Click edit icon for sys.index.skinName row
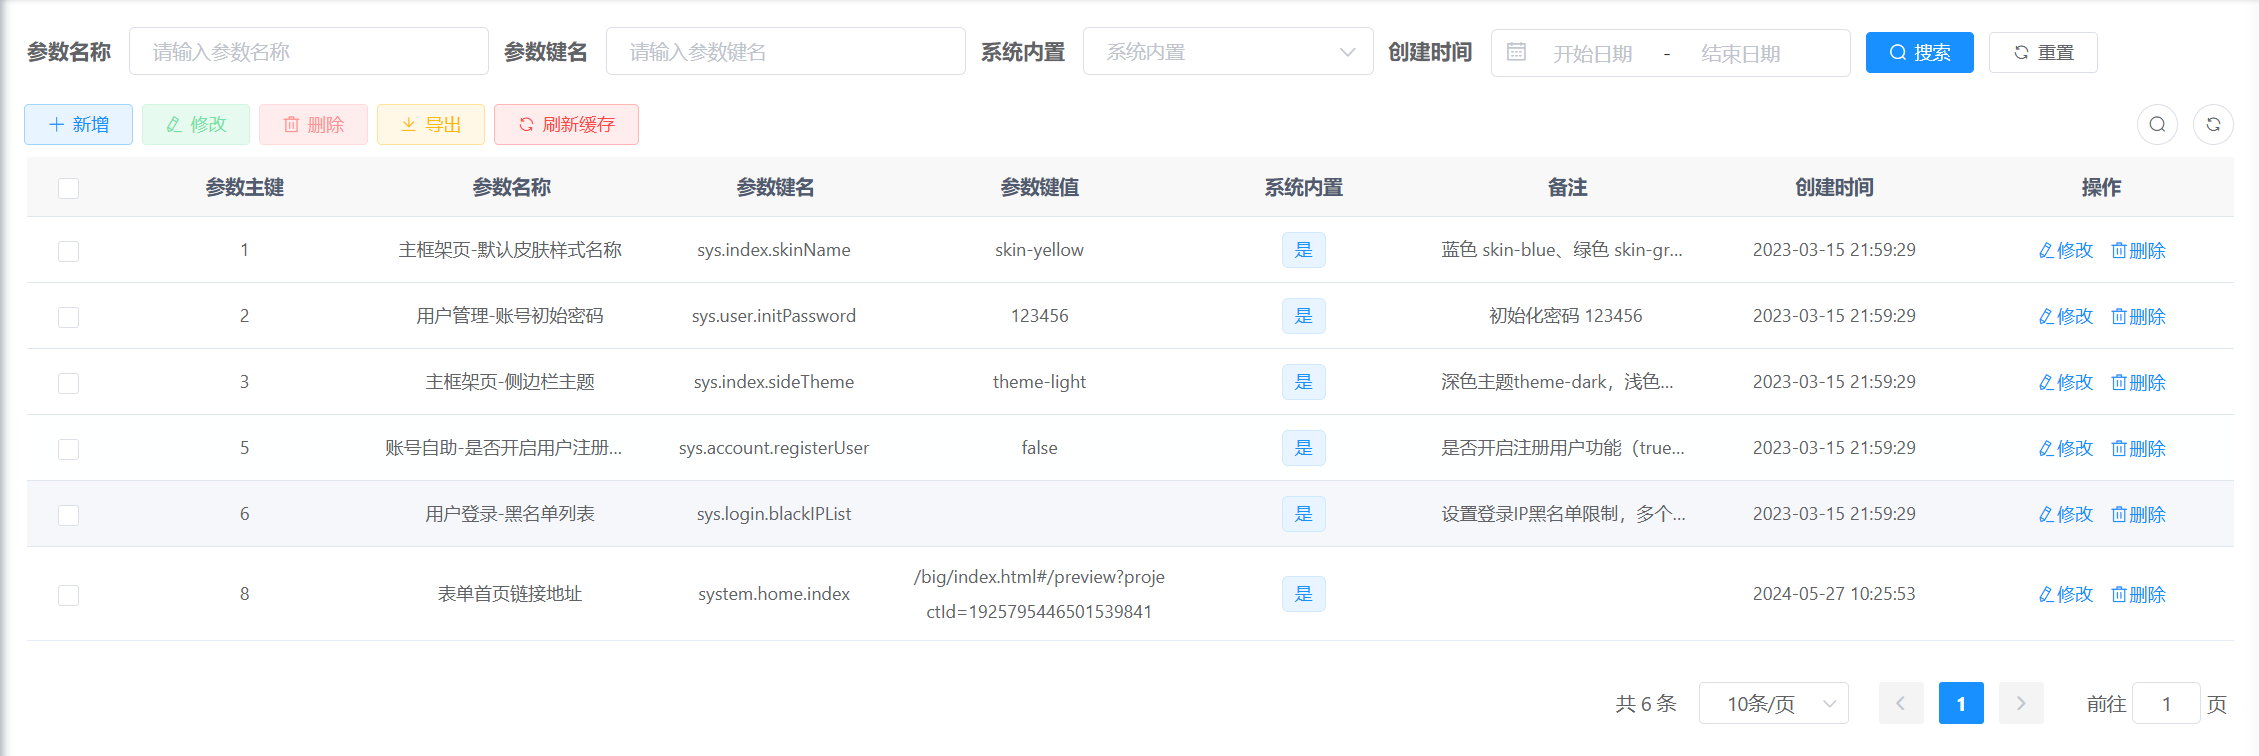The width and height of the screenshot is (2259, 756). (2046, 250)
